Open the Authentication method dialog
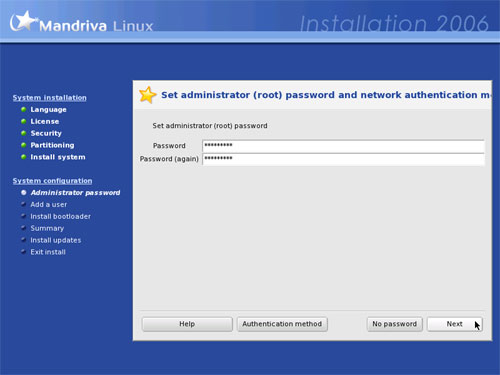The image size is (500, 375). (282, 324)
